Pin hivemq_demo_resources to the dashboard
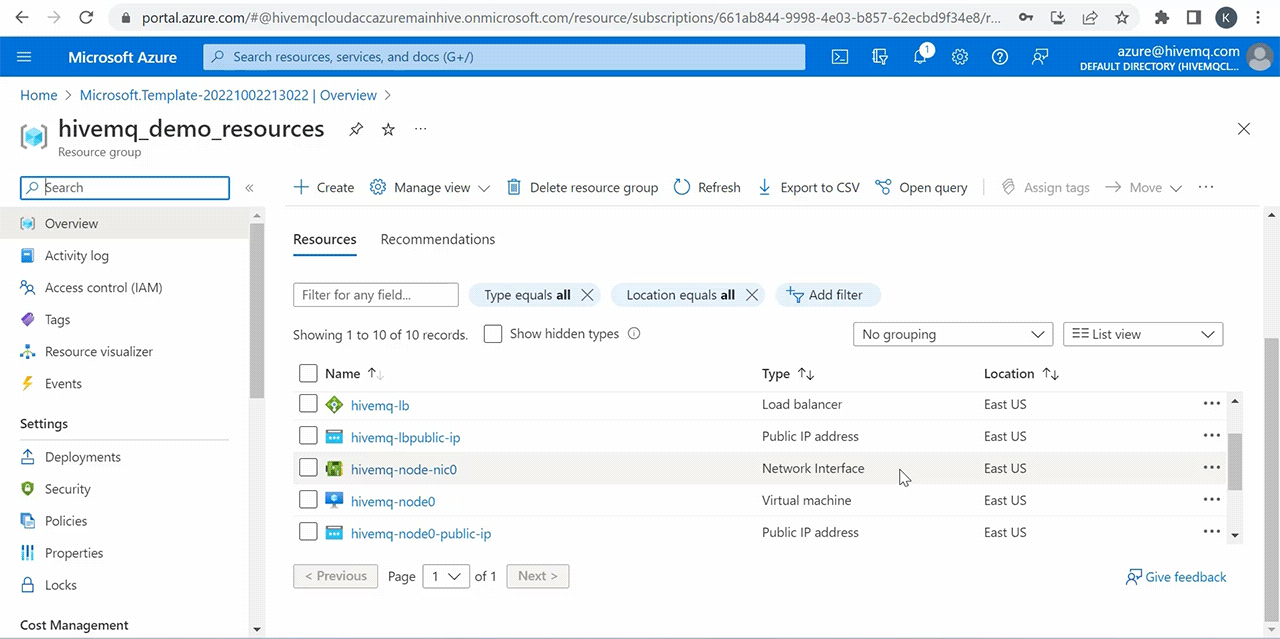 tap(356, 130)
